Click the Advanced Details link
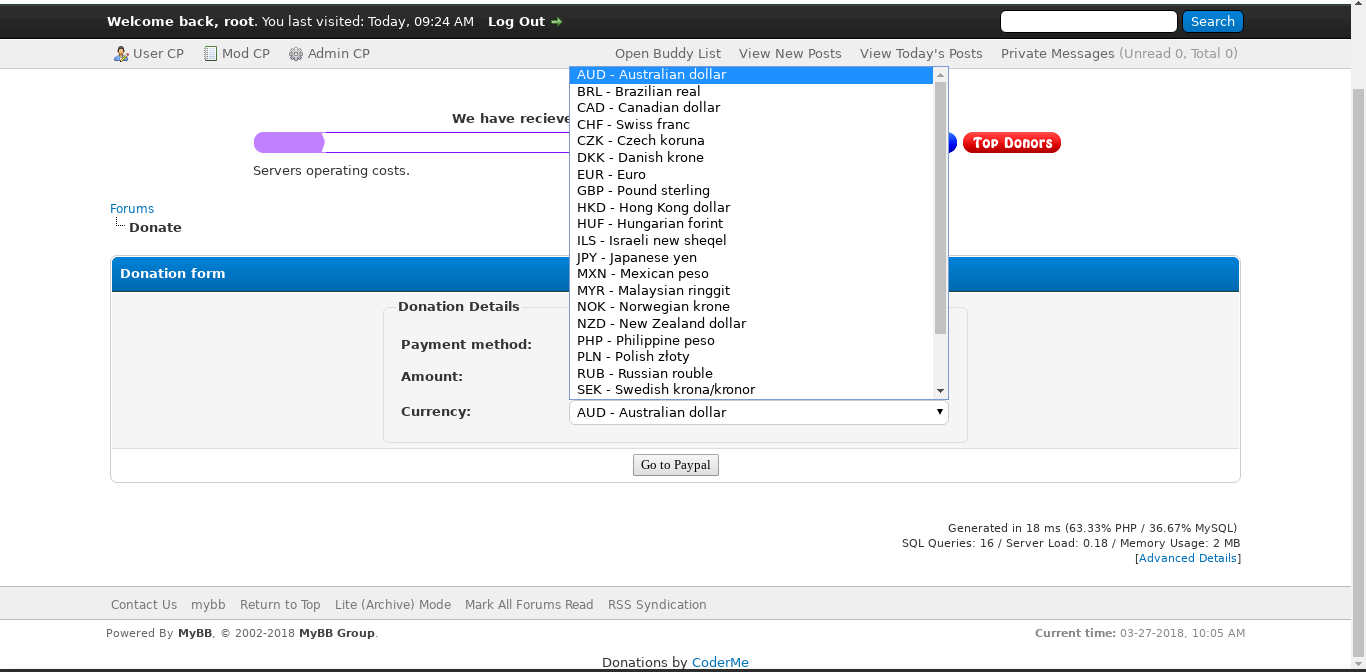1366x672 pixels. (1187, 558)
